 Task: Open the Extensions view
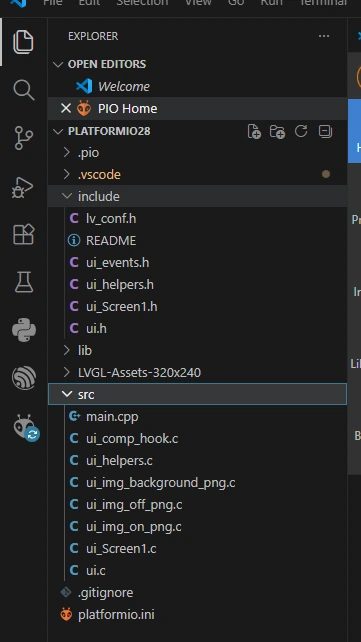tap(23, 234)
